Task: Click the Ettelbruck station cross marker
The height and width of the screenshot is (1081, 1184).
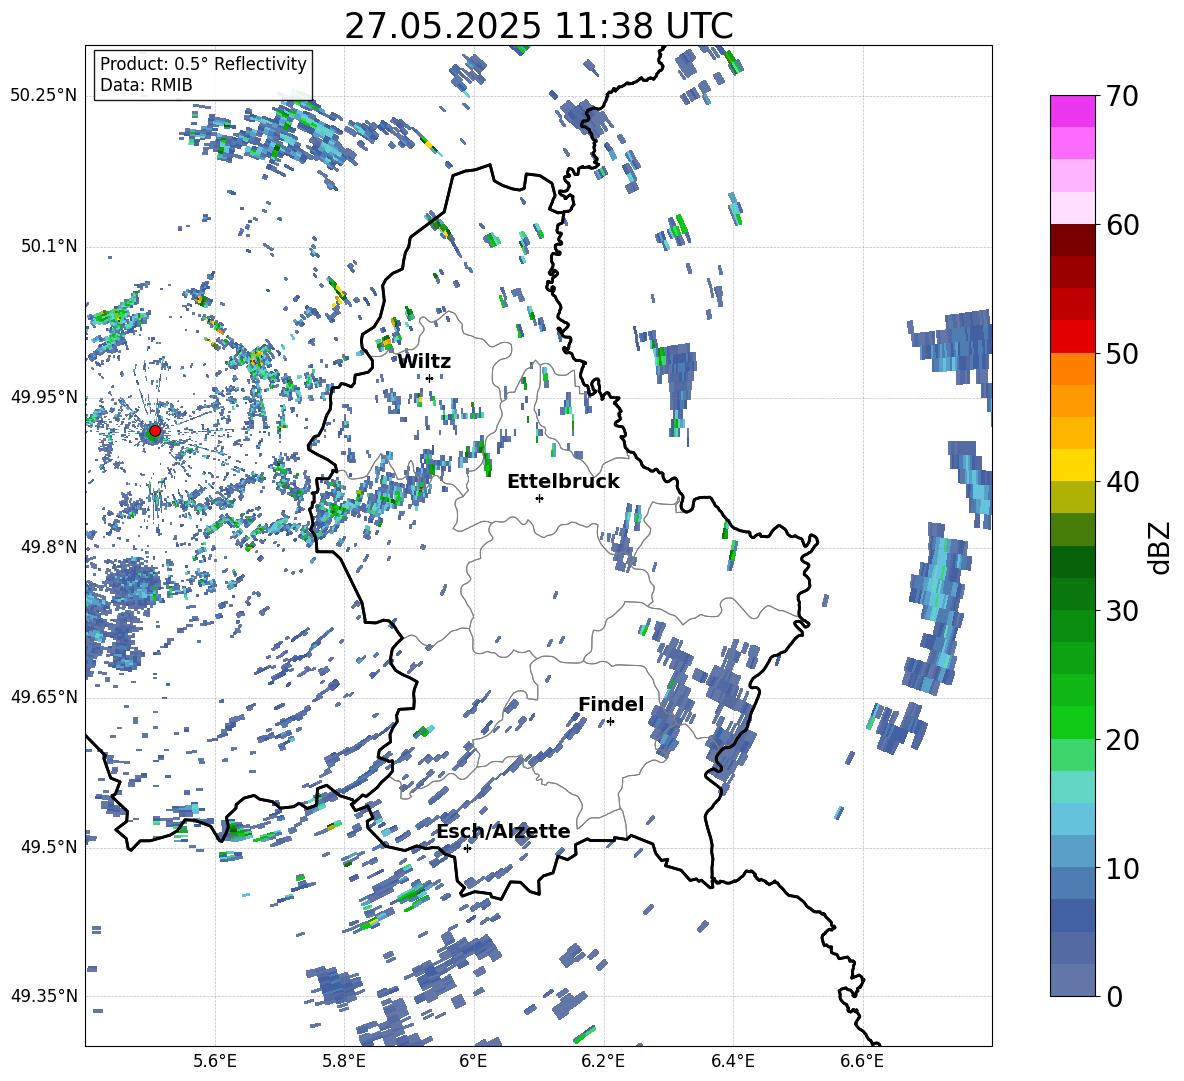Action: 539,498
